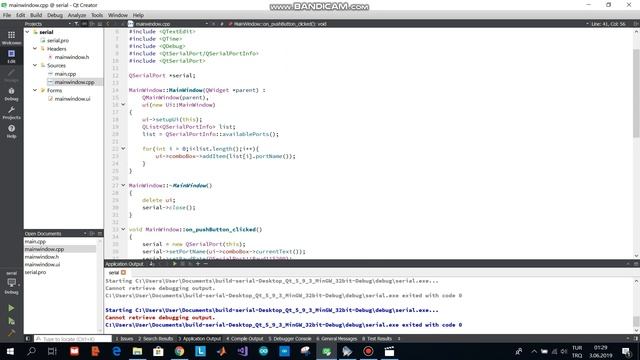Open Projects mode with wrench icon
640x360 pixels.
coord(11,113)
